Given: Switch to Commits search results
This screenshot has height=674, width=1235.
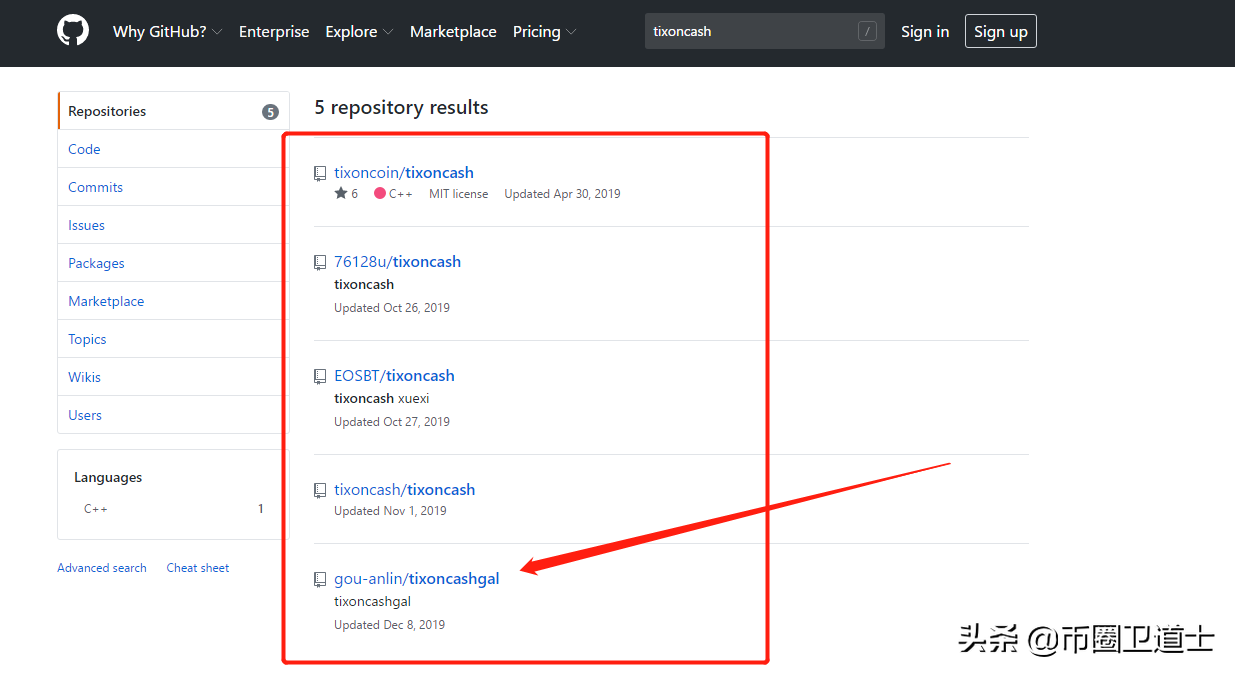Looking at the screenshot, I should tap(173, 187).
